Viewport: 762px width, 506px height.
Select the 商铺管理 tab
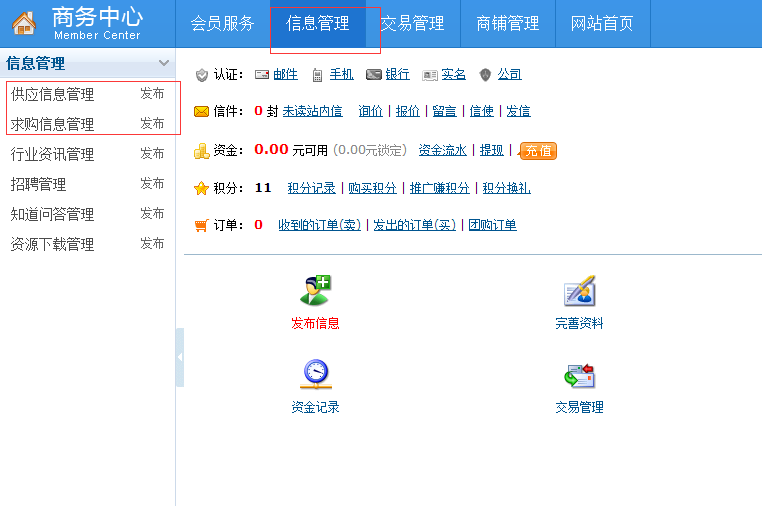pyautogui.click(x=507, y=23)
